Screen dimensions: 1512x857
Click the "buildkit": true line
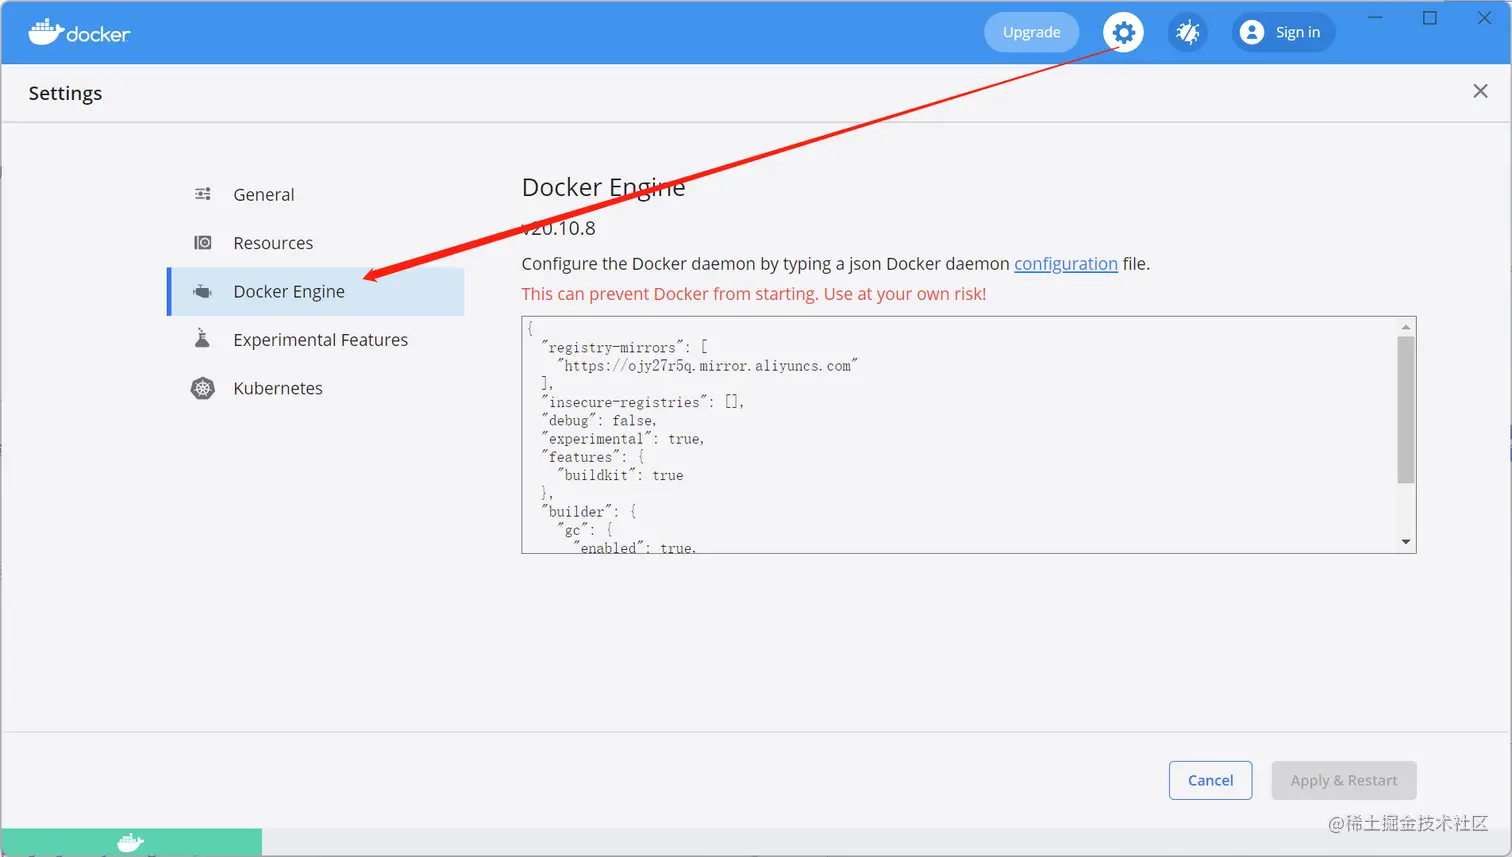(x=620, y=475)
